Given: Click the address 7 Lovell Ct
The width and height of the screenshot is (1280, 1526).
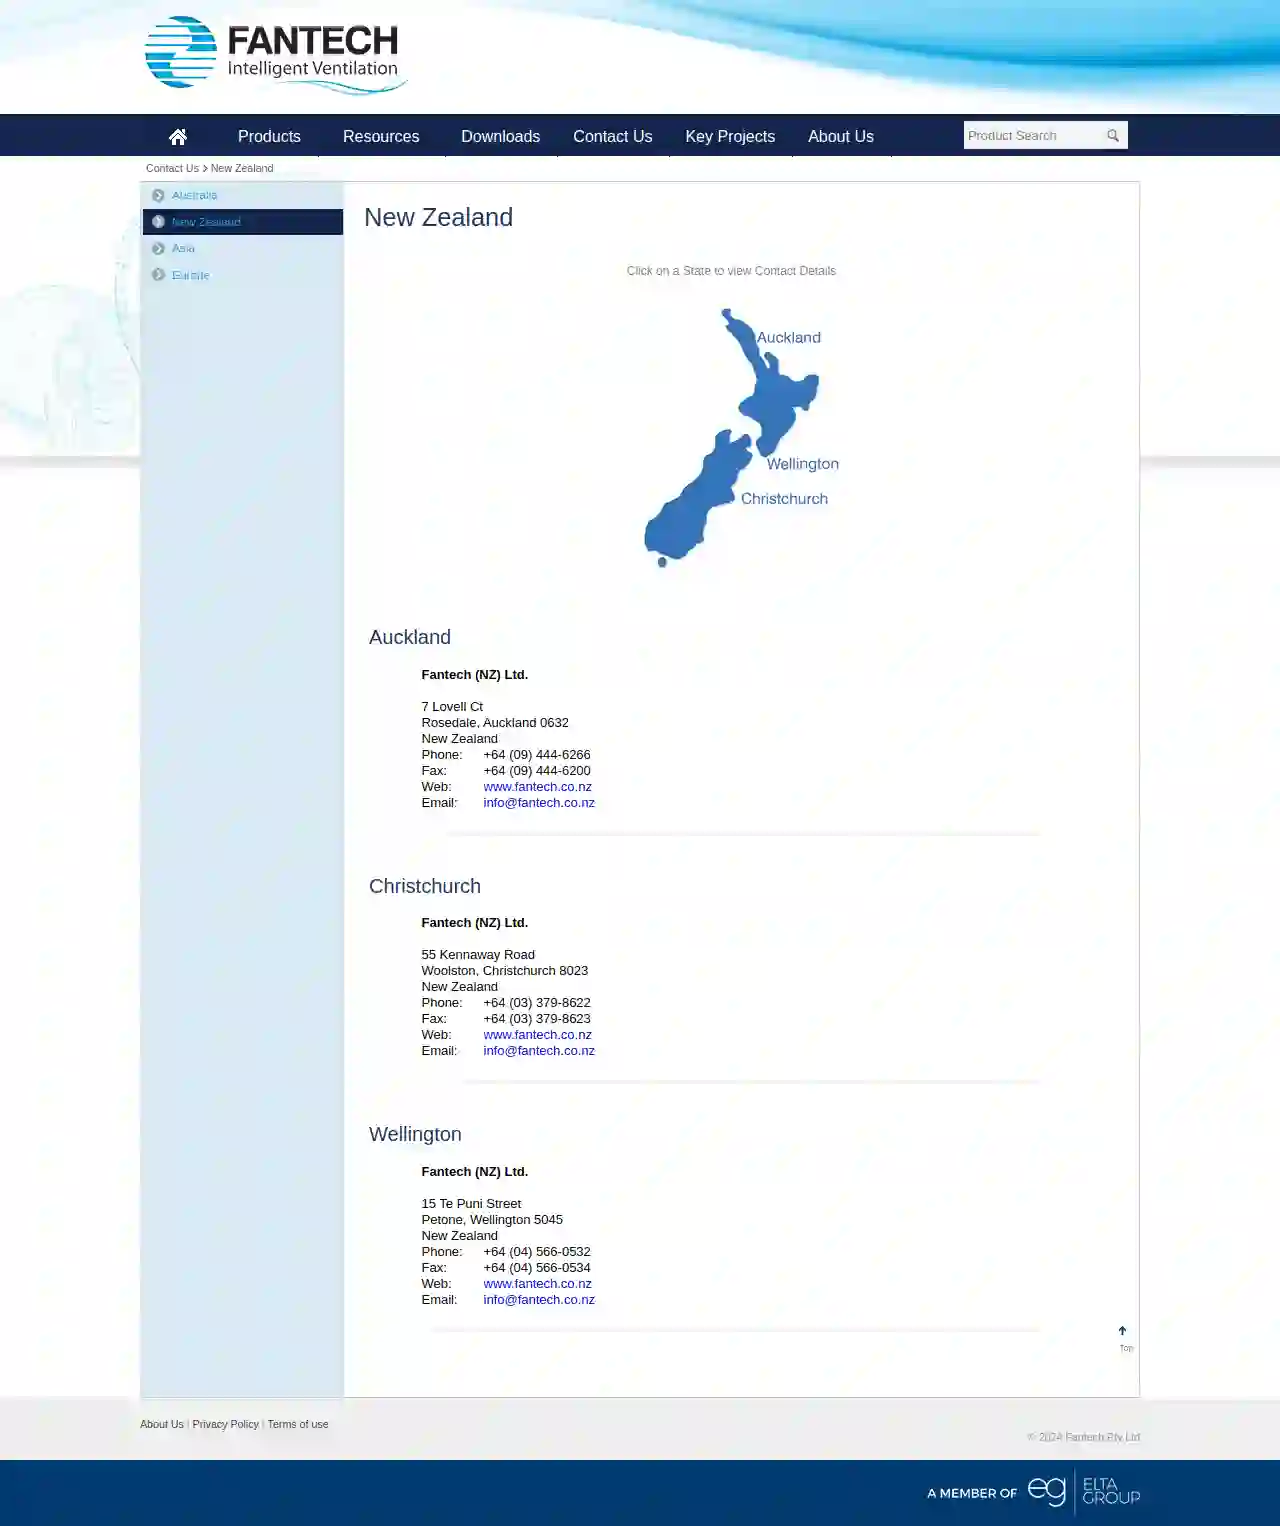Looking at the screenshot, I should click(452, 707).
